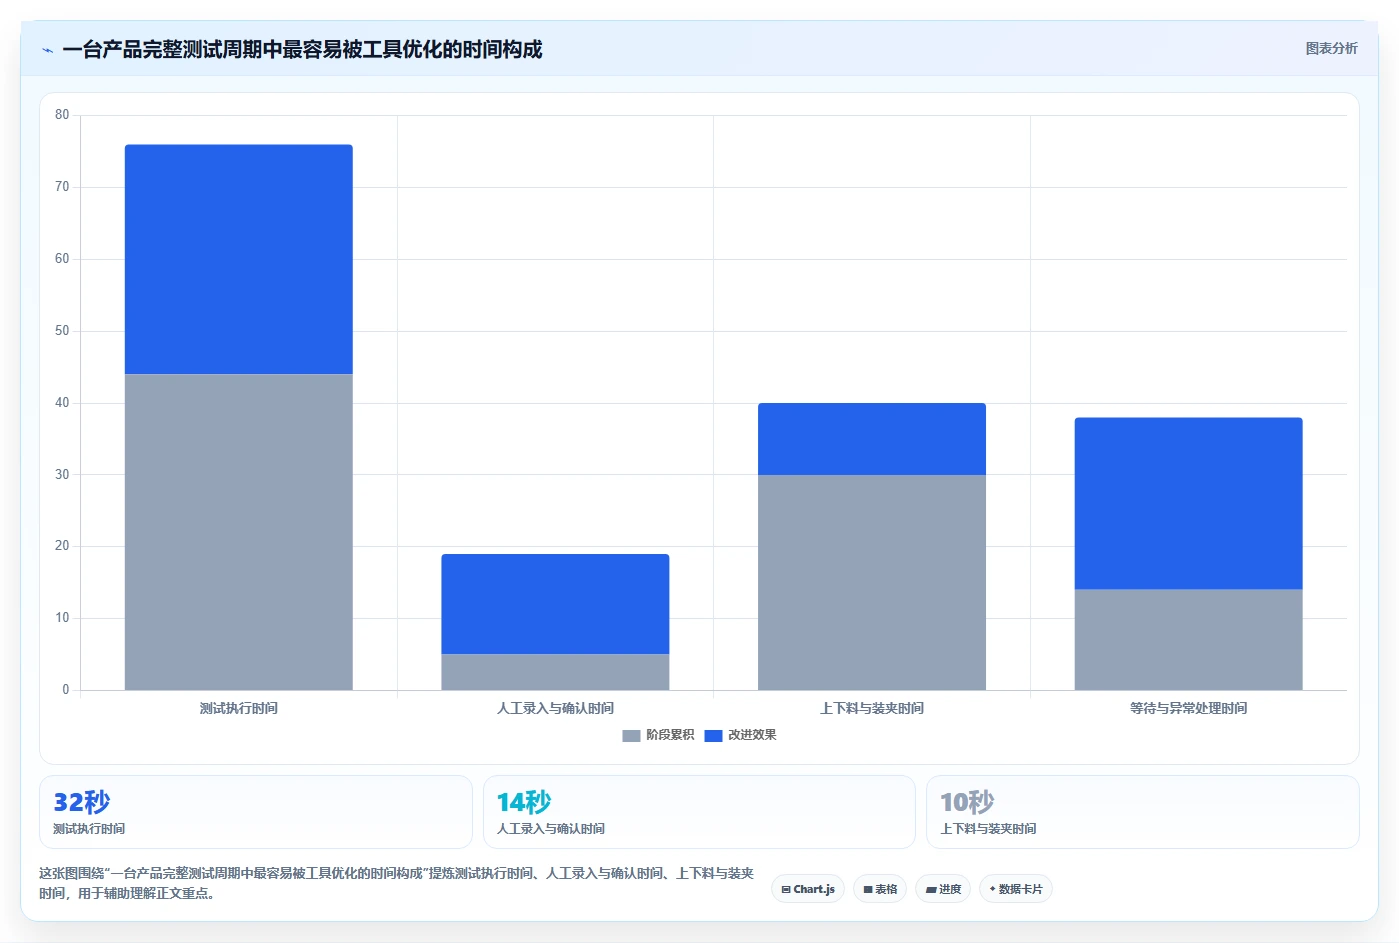Click the 人工录入与确认时间 x-axis label
Image resolution: width=1399 pixels, height=943 pixels.
pyautogui.click(x=555, y=708)
